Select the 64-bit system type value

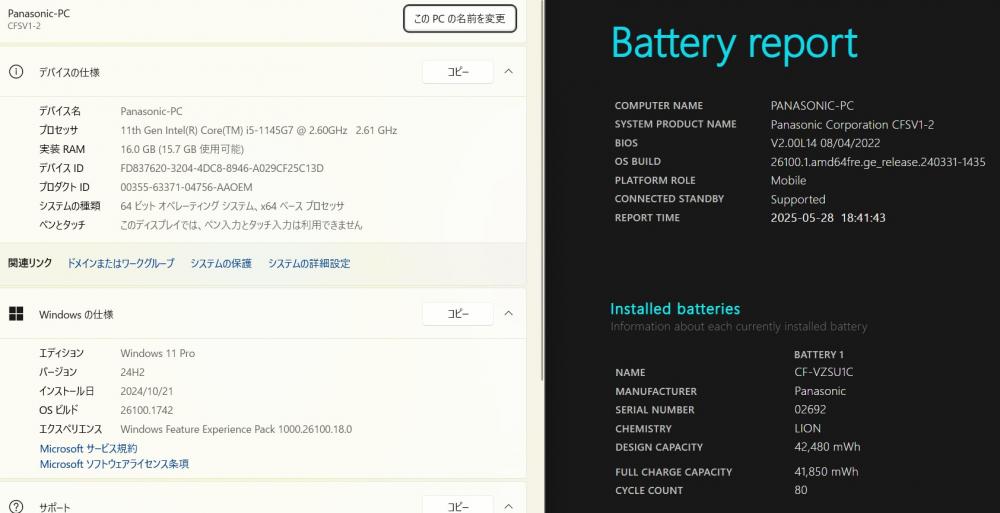232,206
